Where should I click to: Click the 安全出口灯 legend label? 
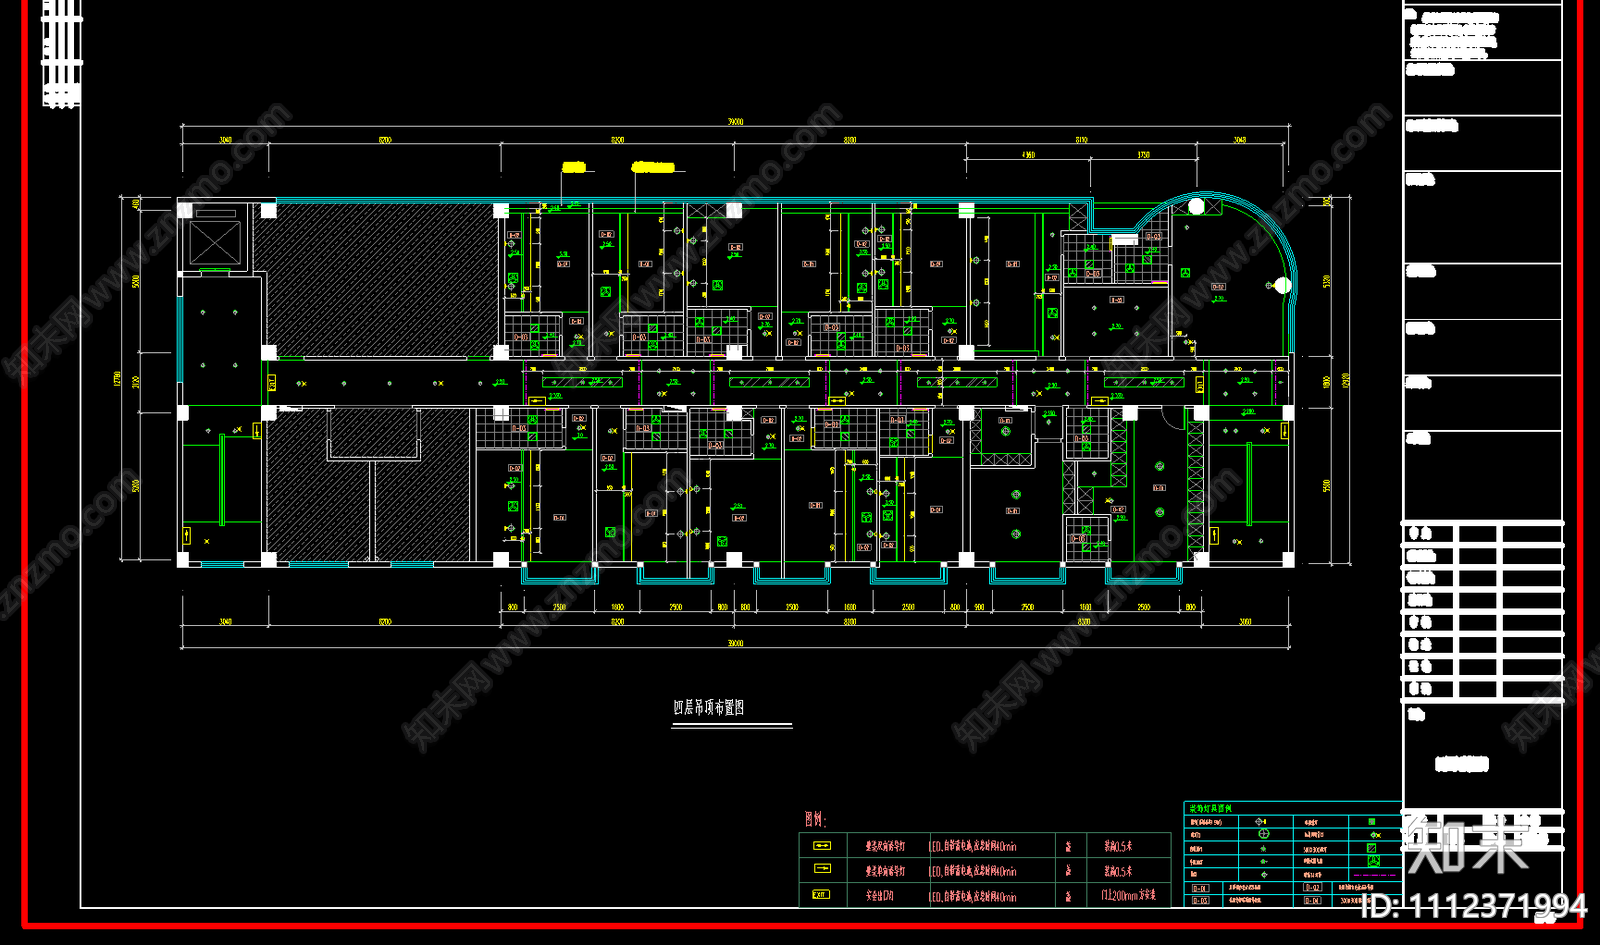click(880, 896)
